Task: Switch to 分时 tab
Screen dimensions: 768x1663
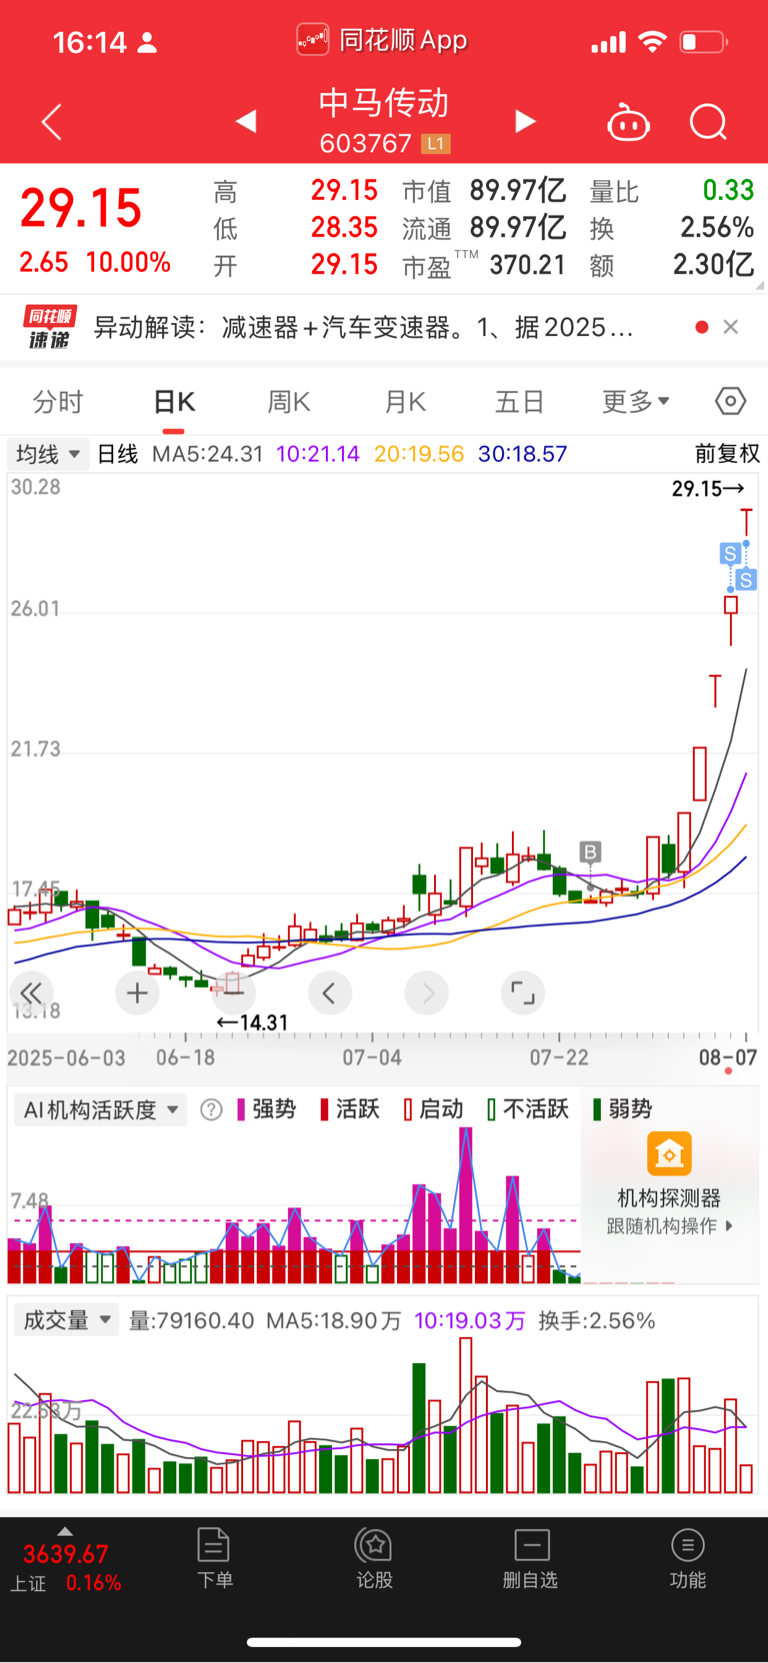Action: pyautogui.click(x=58, y=402)
